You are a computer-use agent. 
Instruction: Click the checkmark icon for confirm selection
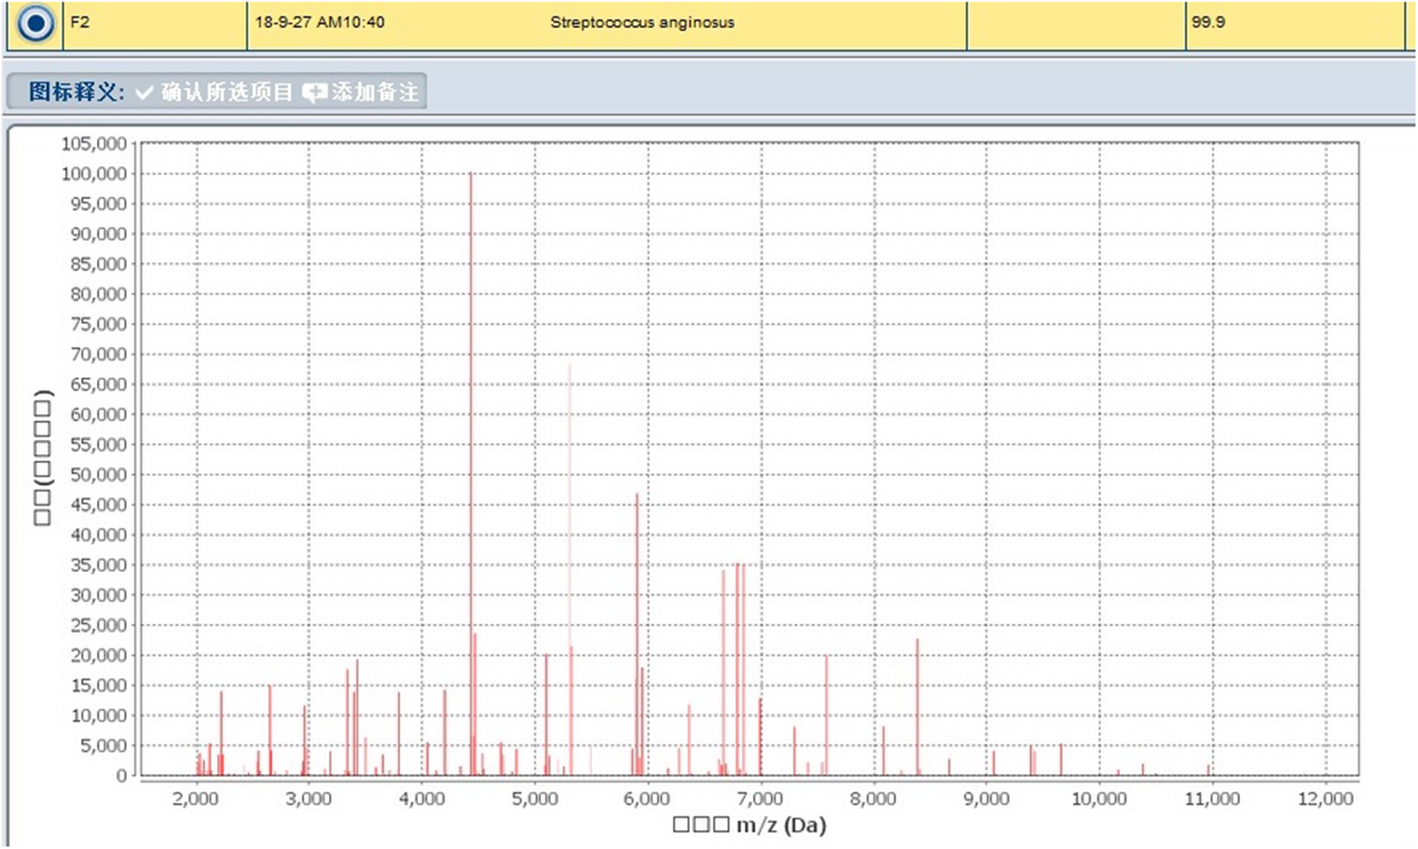point(145,92)
